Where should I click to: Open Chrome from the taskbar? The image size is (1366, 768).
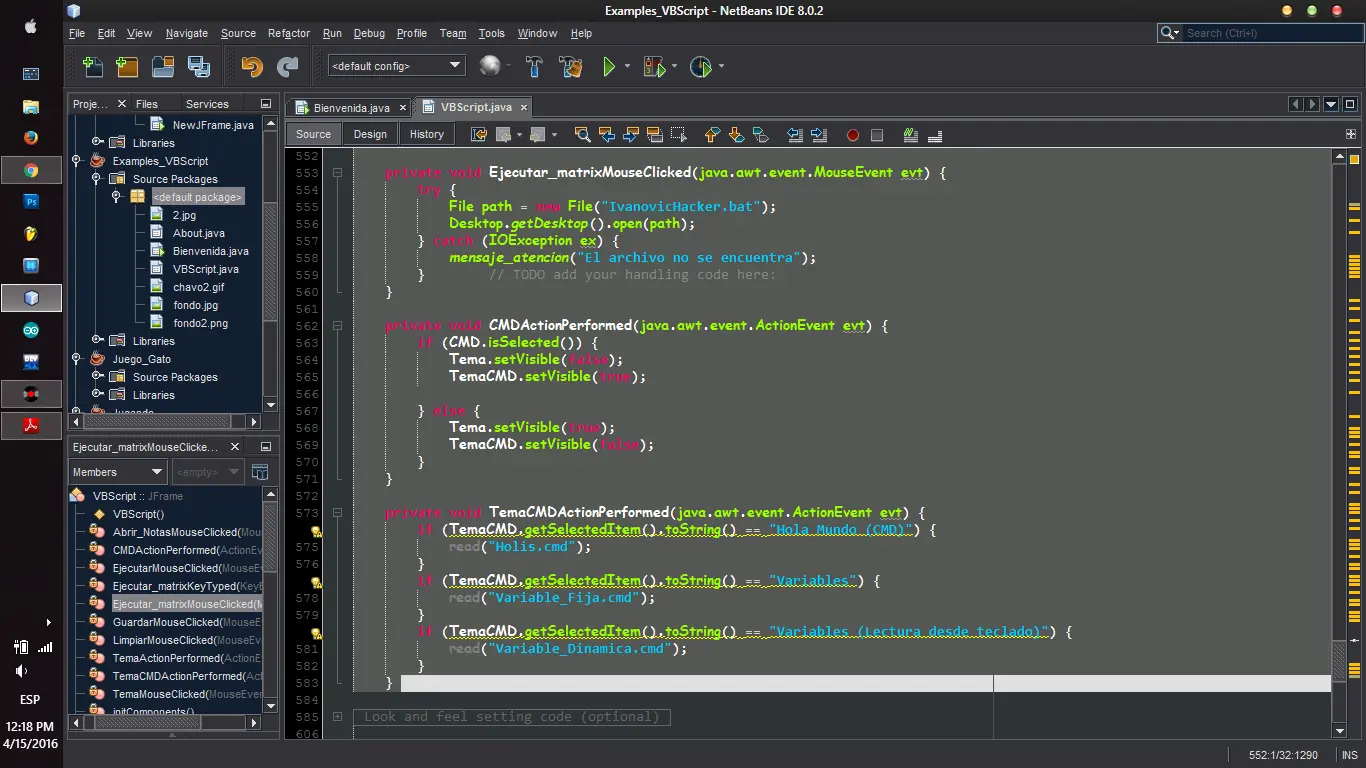(x=31, y=170)
